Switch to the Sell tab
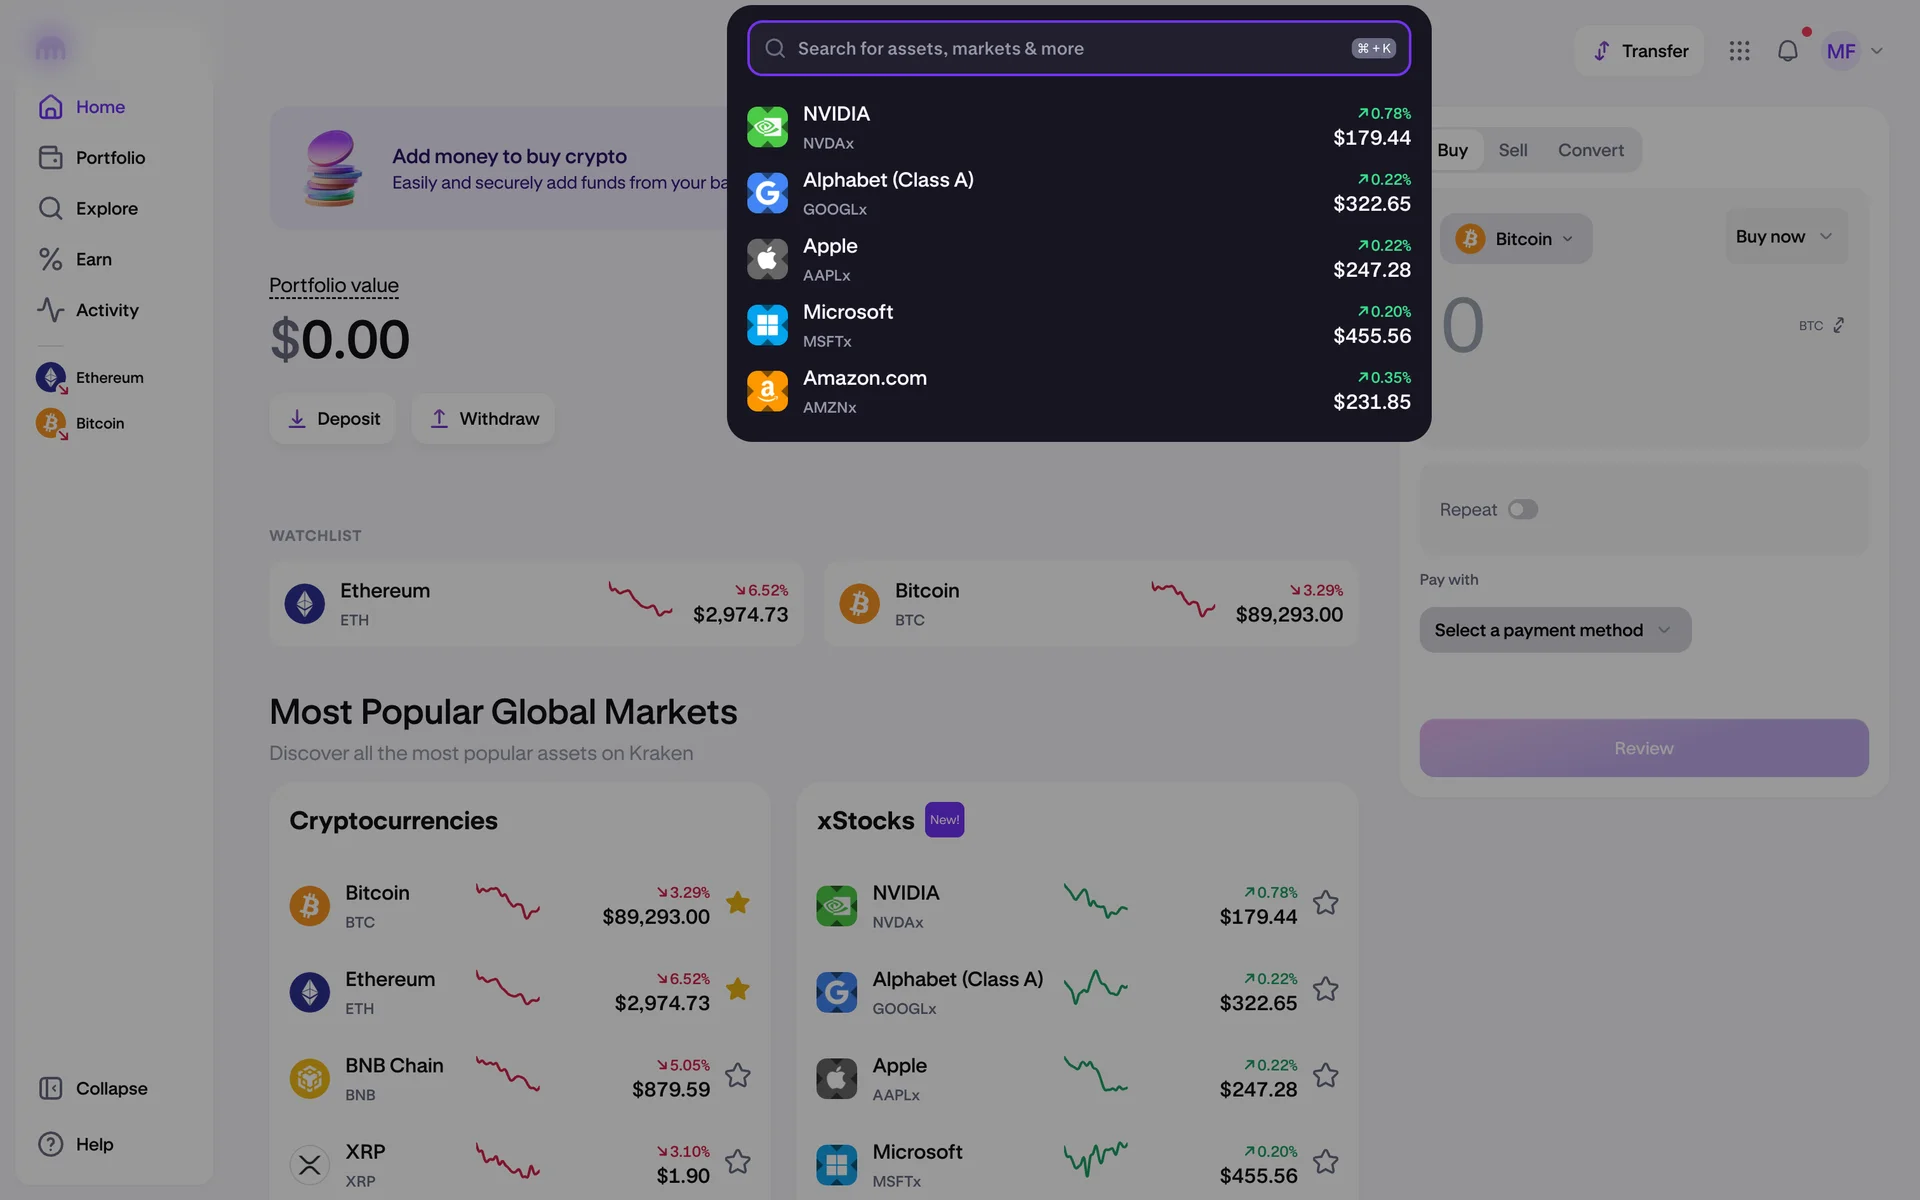The height and width of the screenshot is (1200, 1920). point(1512,150)
